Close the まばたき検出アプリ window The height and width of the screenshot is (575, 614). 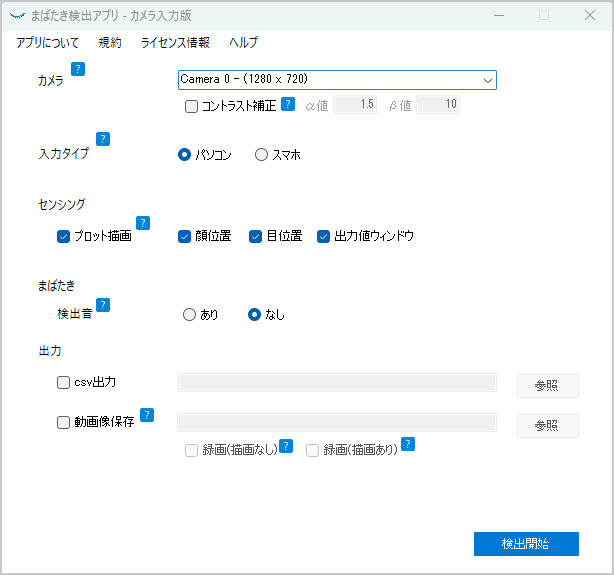[x=590, y=15]
